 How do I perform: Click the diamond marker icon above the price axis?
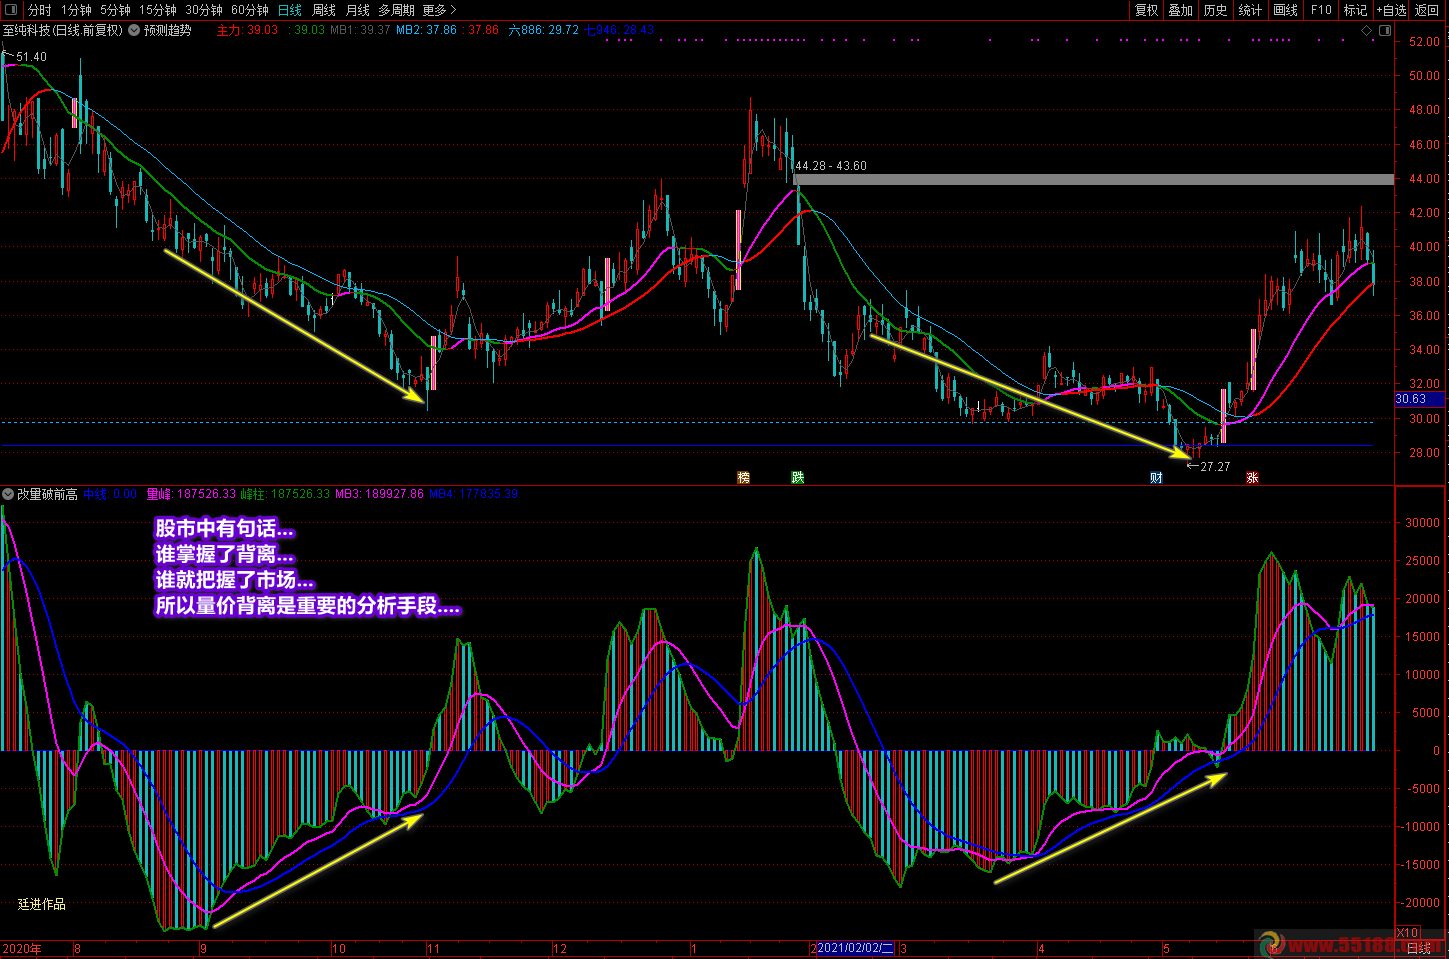[1367, 31]
